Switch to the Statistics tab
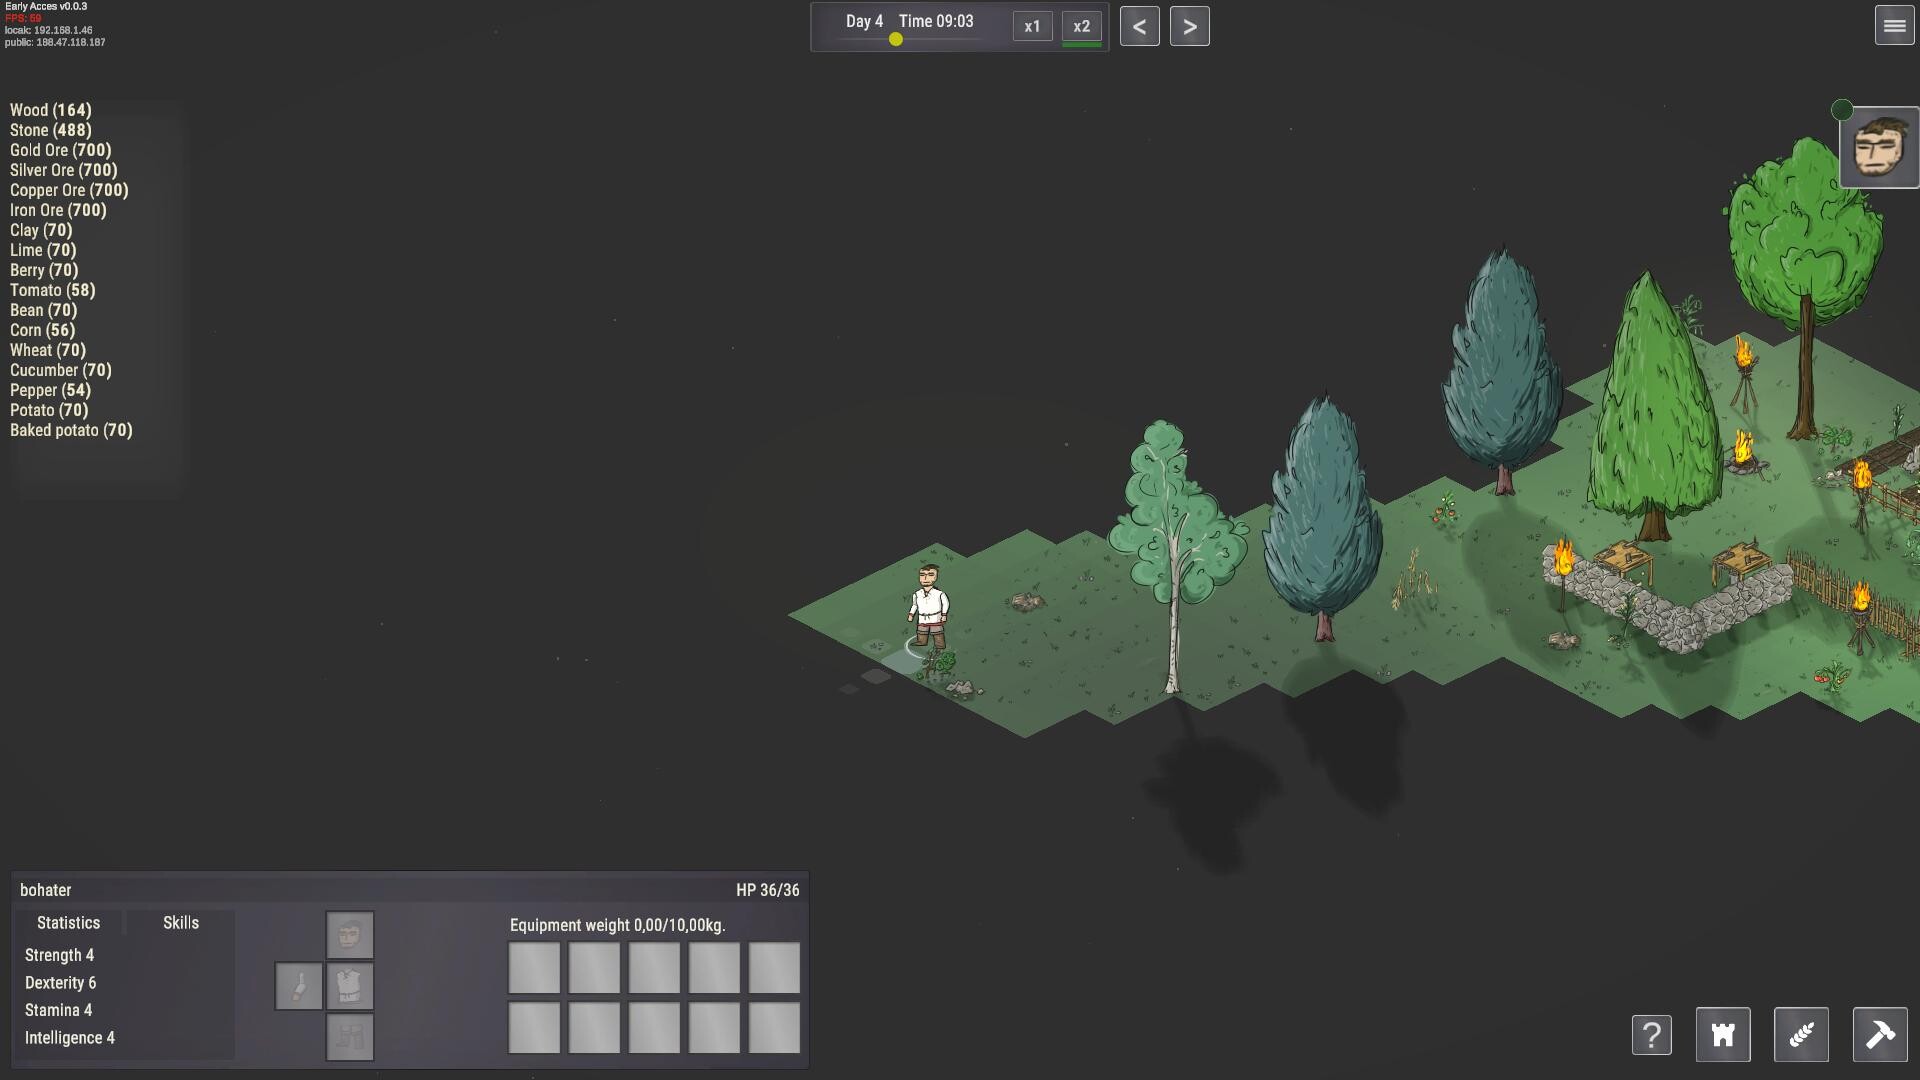The height and width of the screenshot is (1080, 1920). pos(67,922)
